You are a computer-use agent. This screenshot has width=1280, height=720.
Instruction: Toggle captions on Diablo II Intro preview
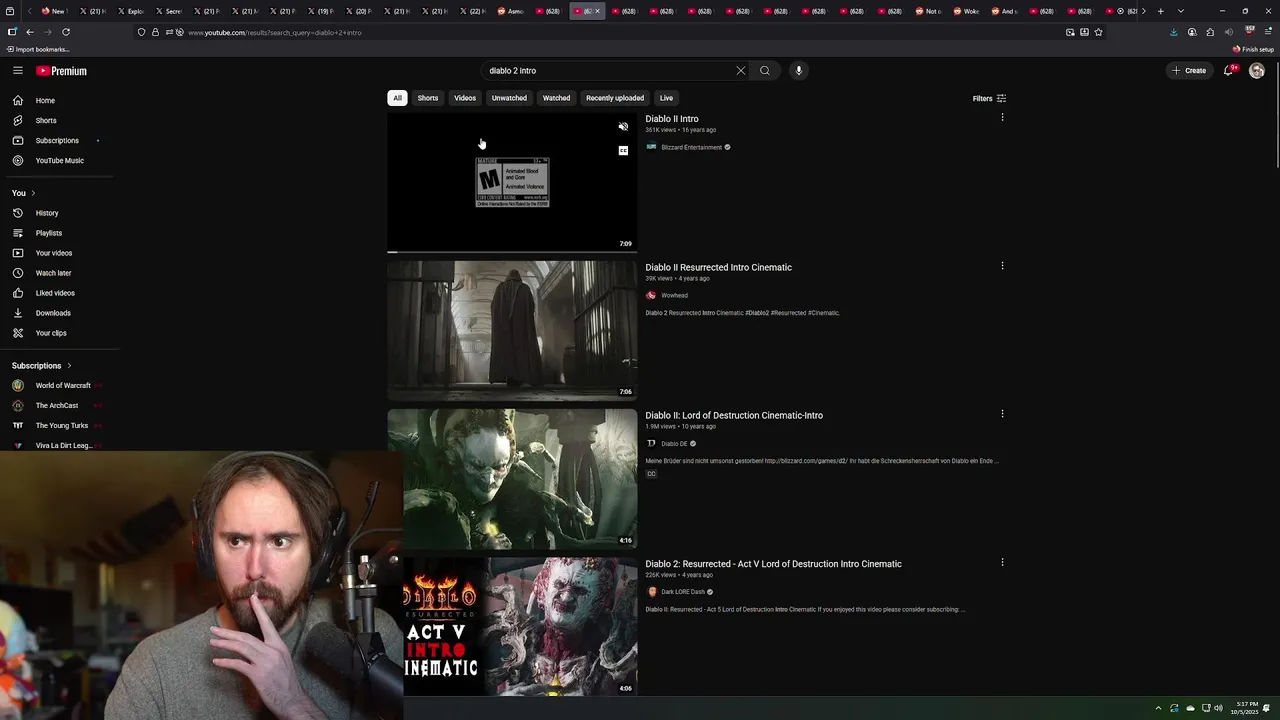tap(623, 151)
